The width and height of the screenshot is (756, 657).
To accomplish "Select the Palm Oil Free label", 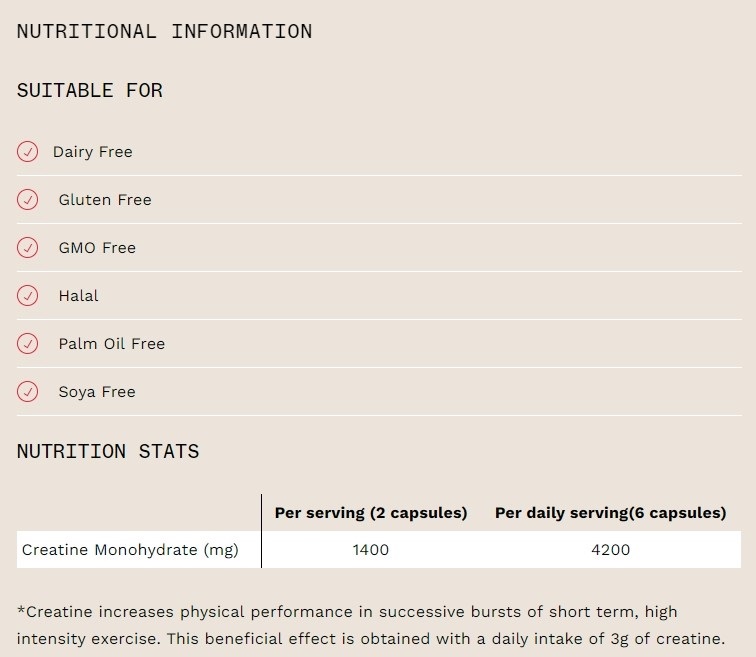I will pos(112,344).
